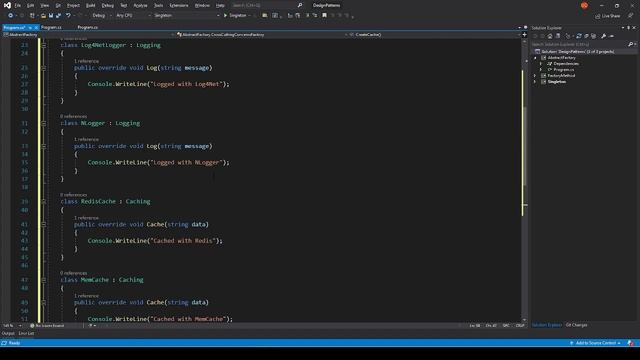Start debugging with Singleton run button
Viewport: 640px width, 360px height.
(x=235, y=16)
